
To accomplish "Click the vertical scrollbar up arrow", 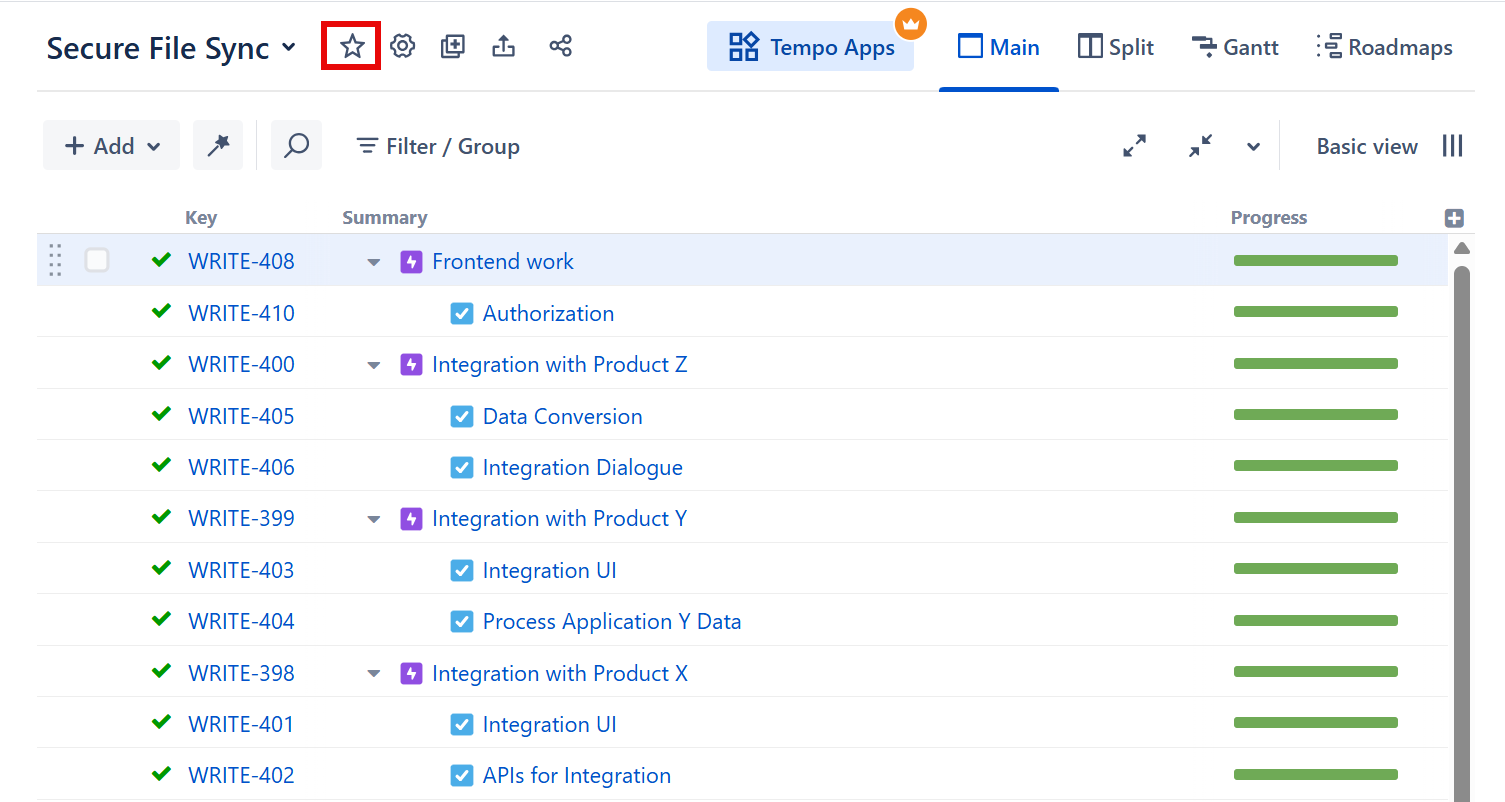I will tap(1461, 248).
